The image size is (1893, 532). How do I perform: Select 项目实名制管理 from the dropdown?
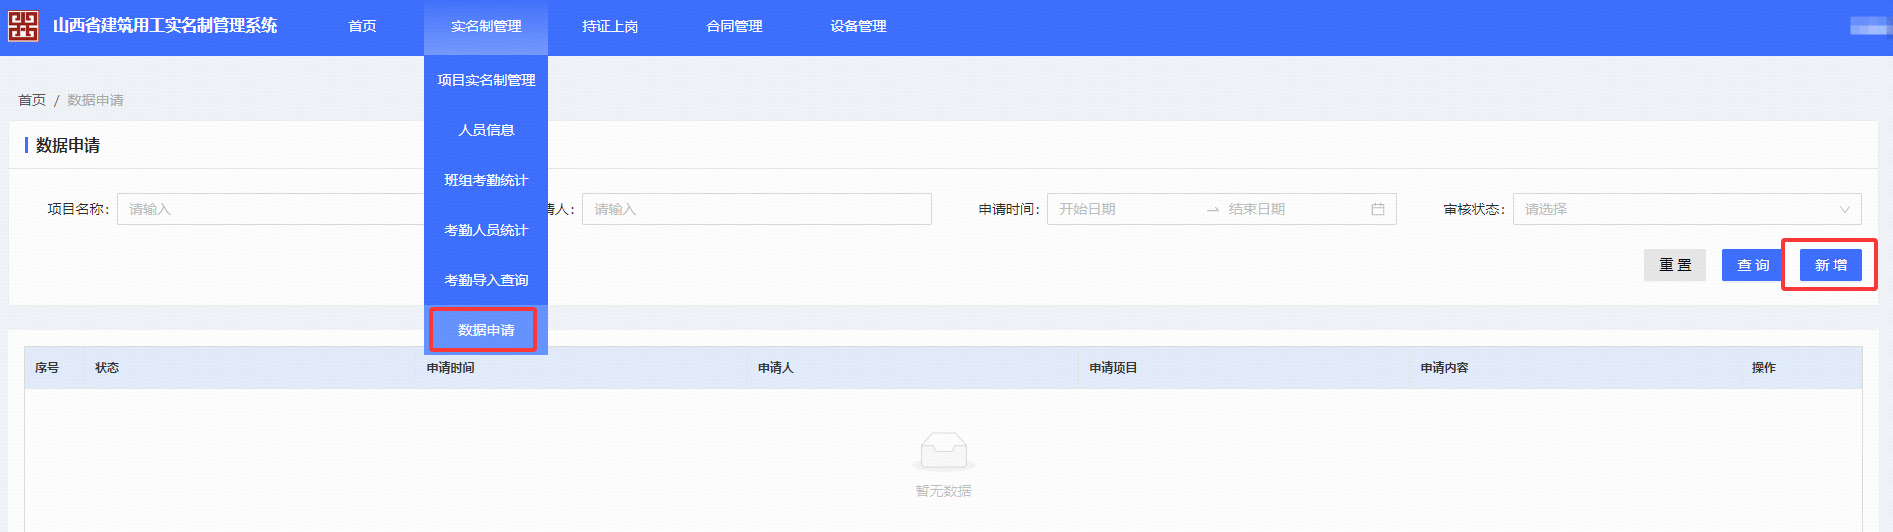click(486, 80)
